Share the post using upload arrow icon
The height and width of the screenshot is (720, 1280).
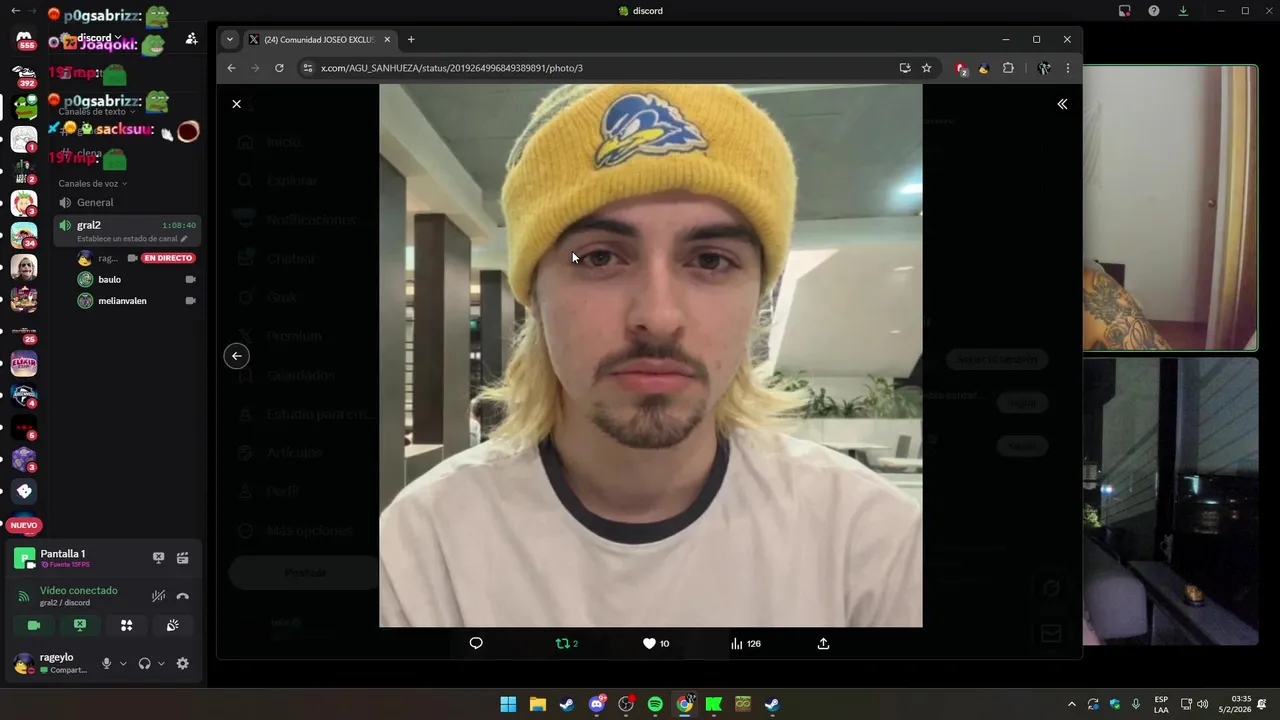(823, 643)
